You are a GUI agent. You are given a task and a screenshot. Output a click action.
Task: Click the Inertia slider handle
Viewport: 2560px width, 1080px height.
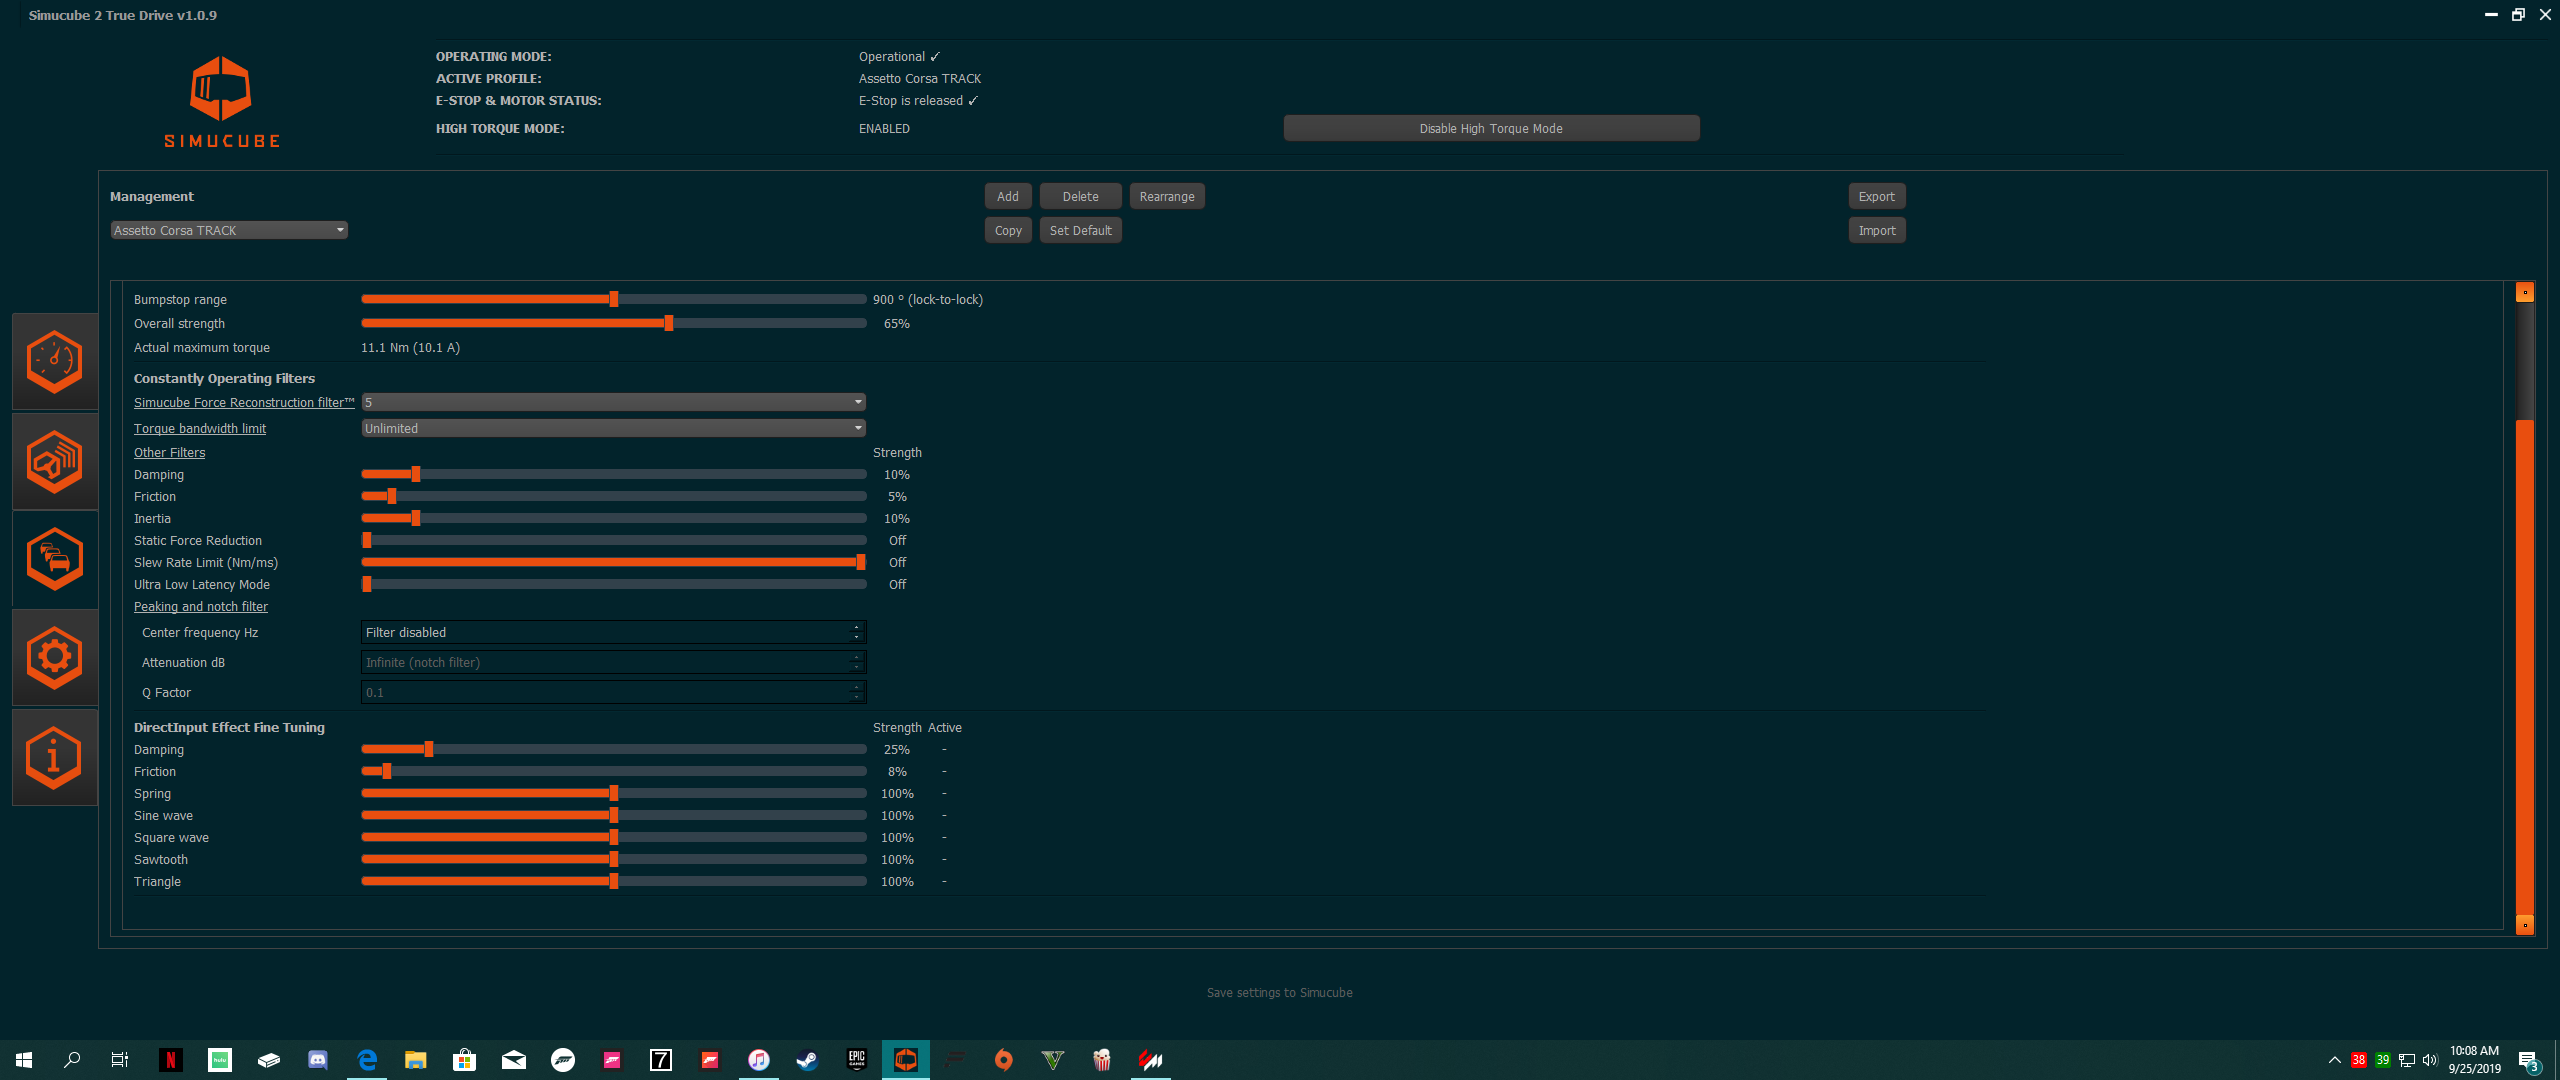(x=416, y=518)
